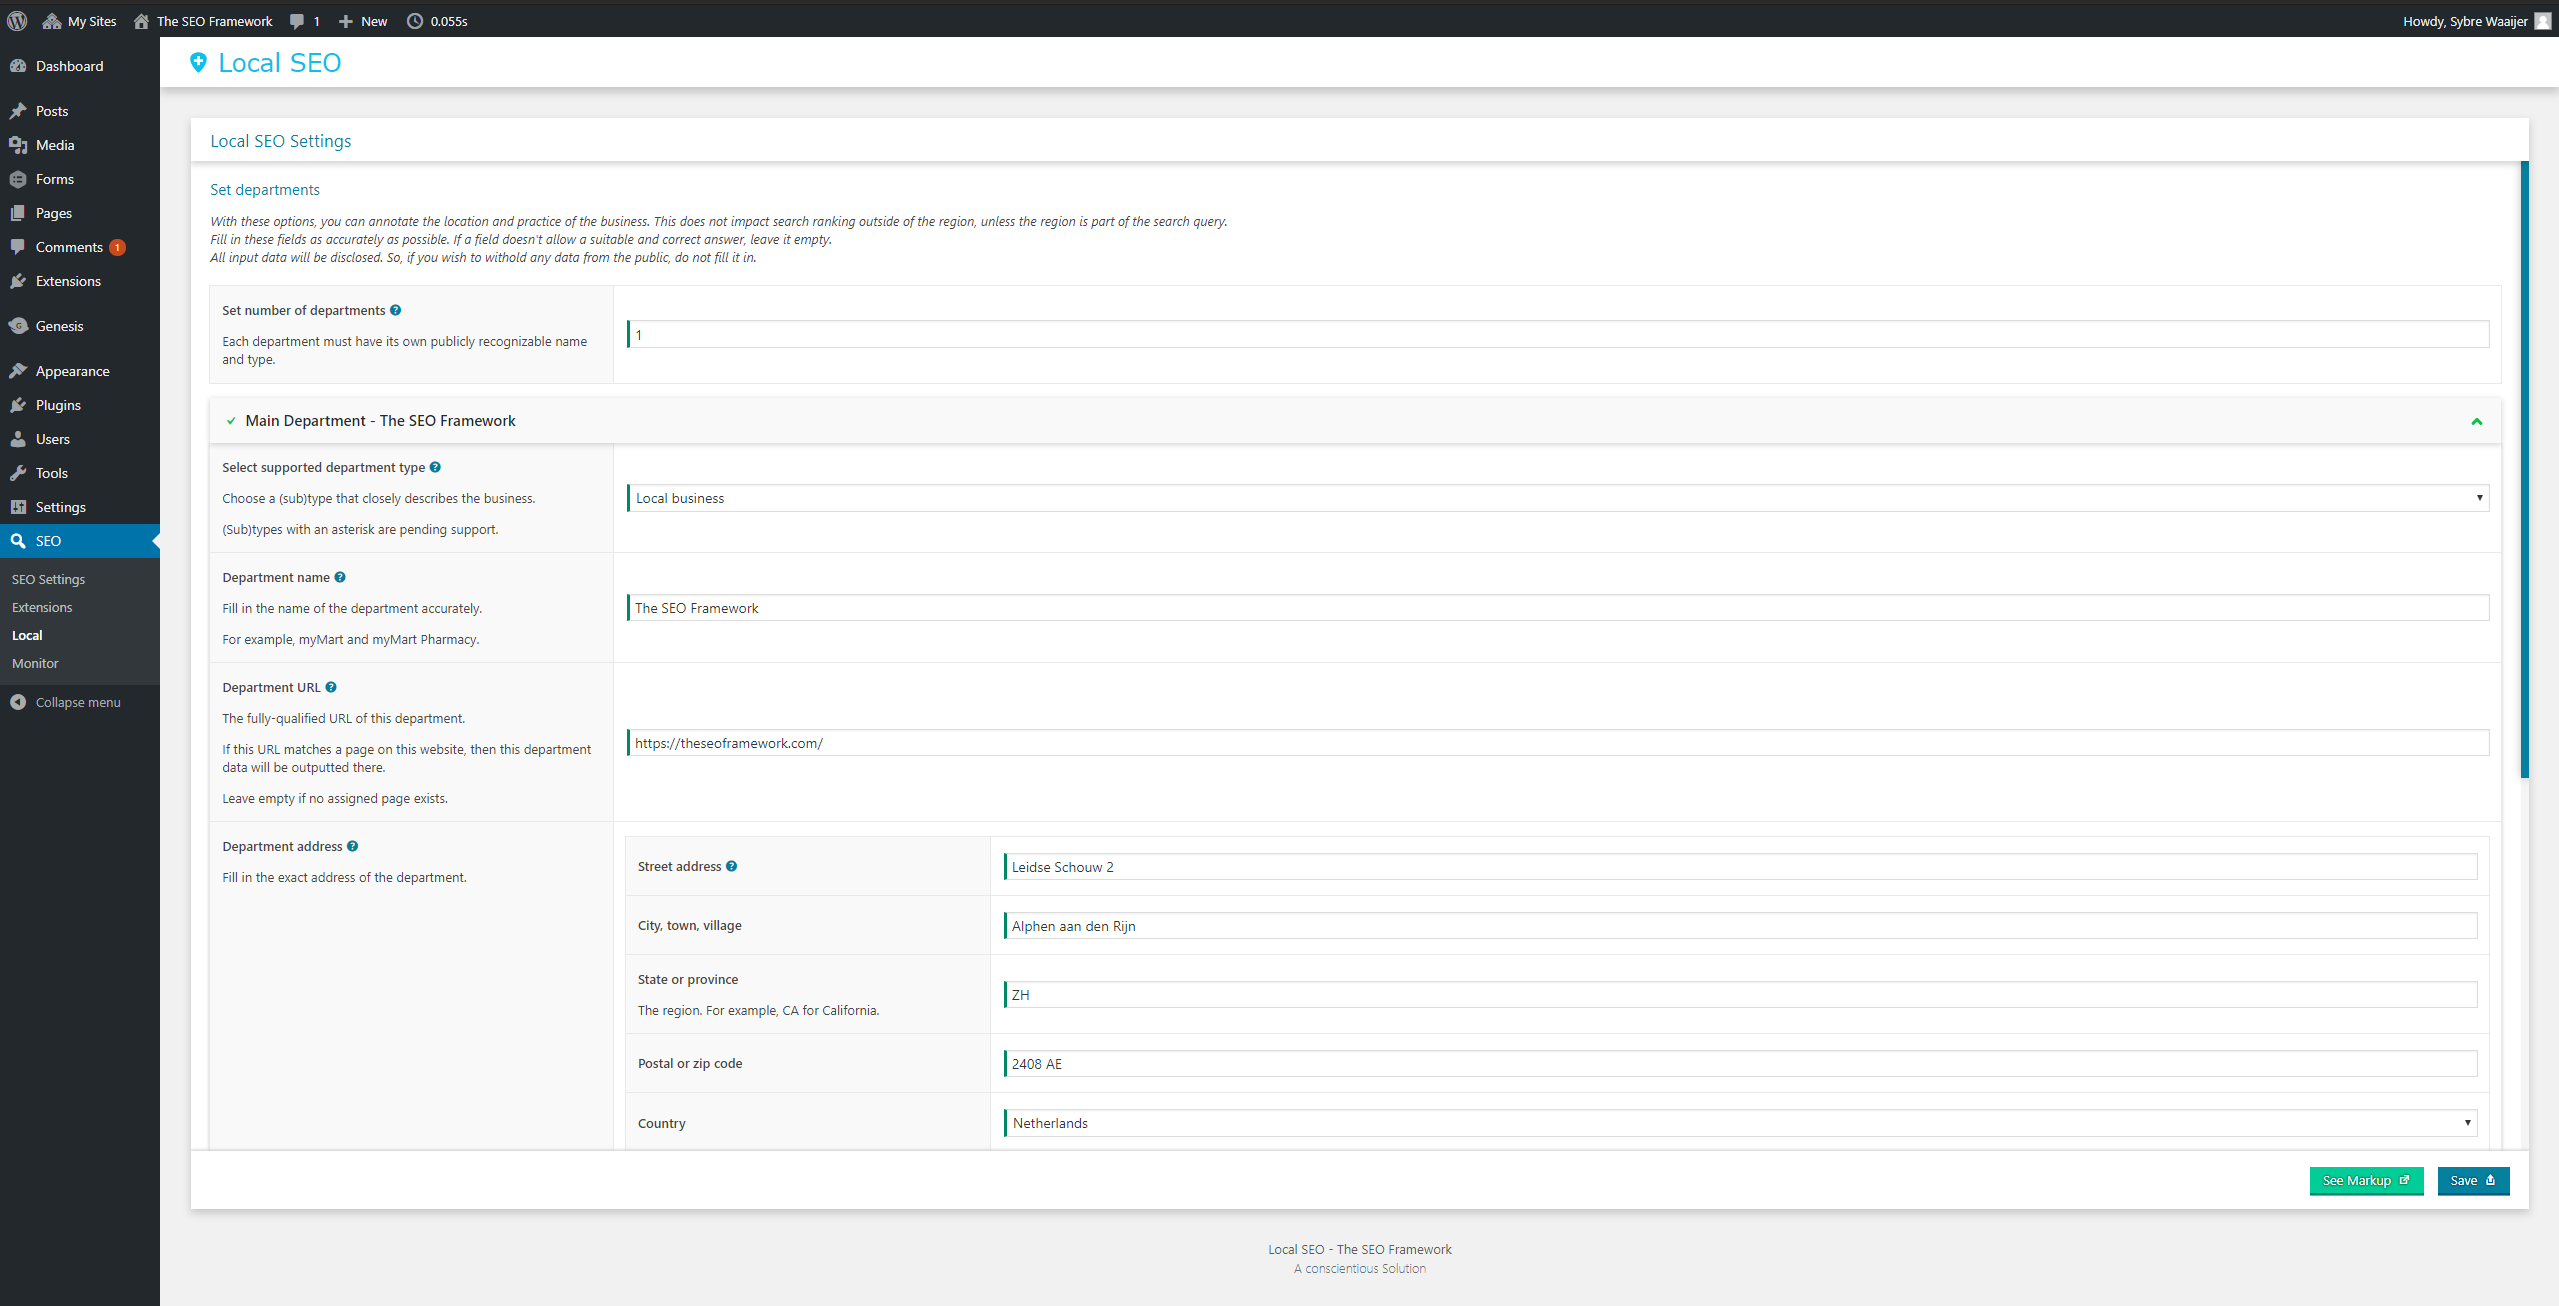Open the Country dropdown showing Netherlands
This screenshot has width=2559, height=1306.
coord(1741,1123)
